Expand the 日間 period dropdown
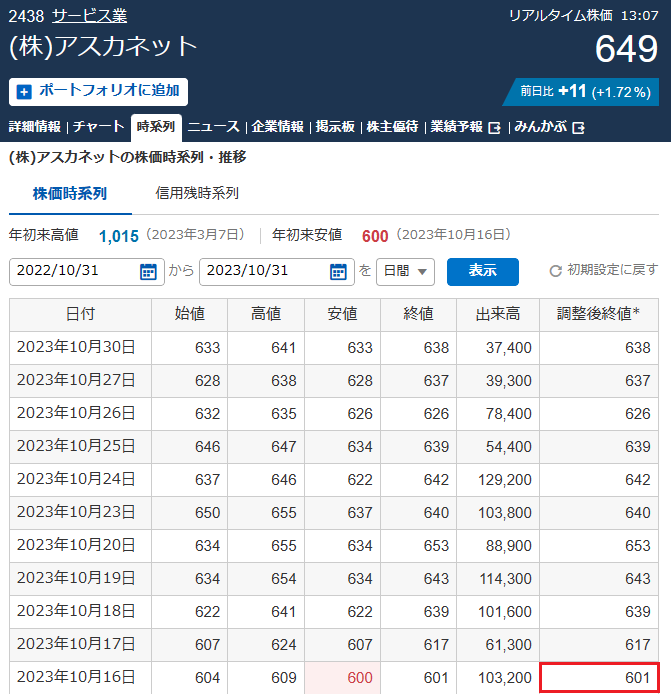Screen dimensions: 671x694 point(405,271)
